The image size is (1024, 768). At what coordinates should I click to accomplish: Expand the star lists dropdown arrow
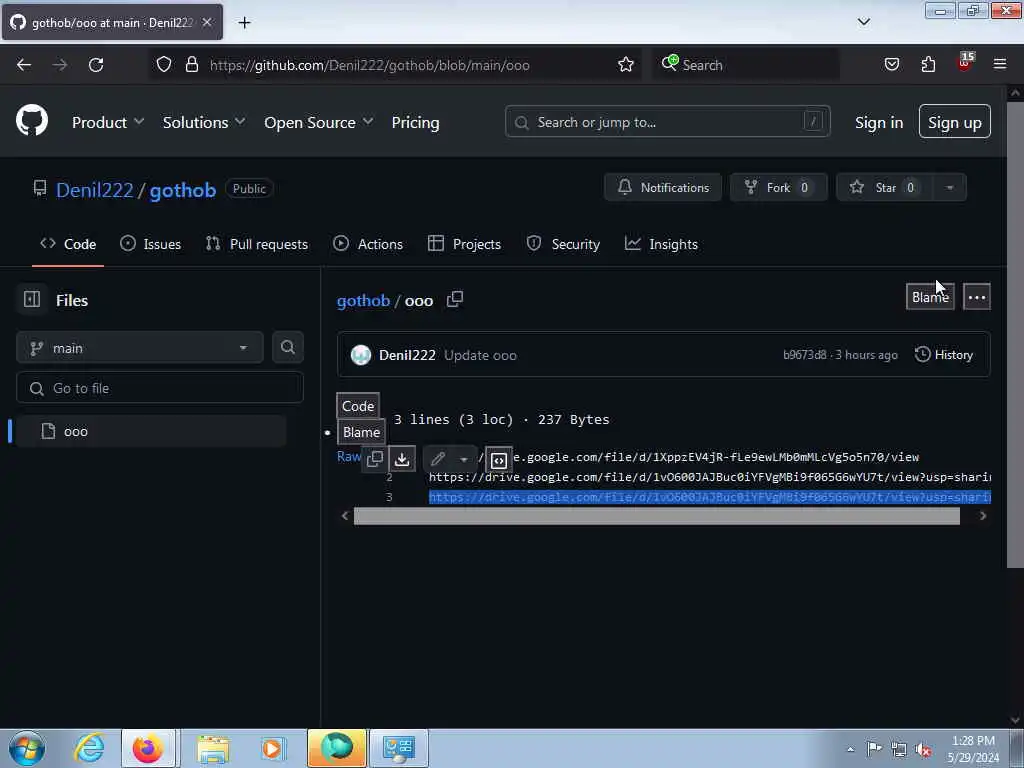click(x=950, y=187)
